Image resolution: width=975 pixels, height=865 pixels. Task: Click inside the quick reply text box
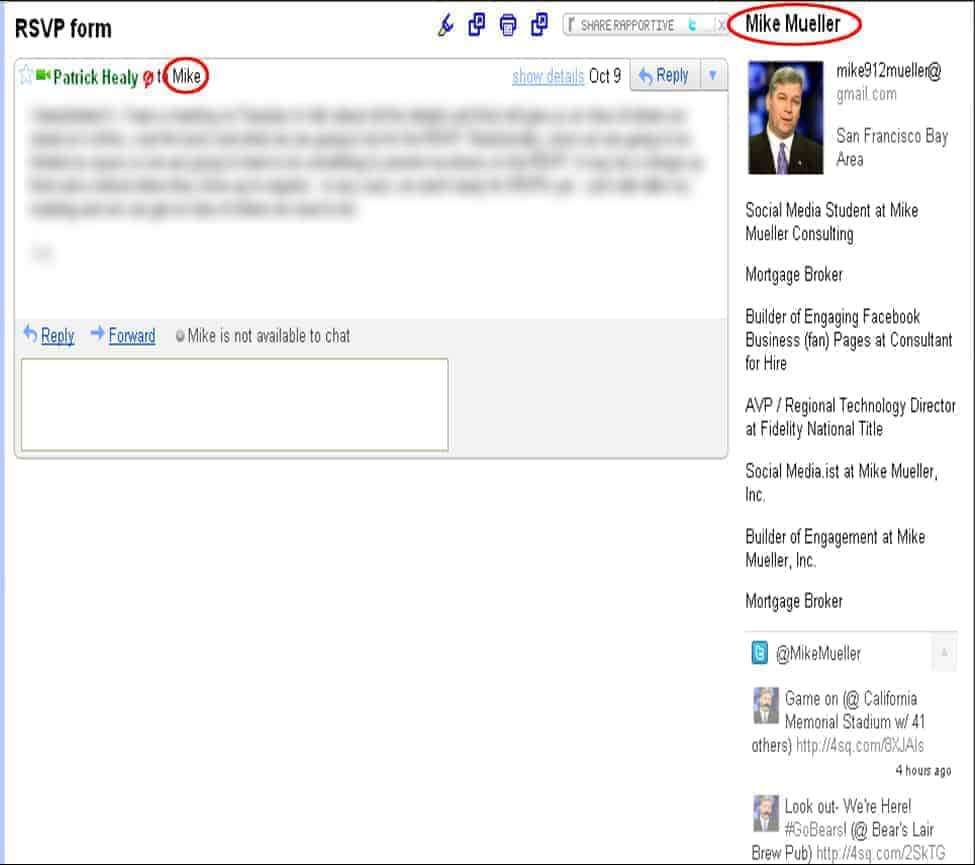(234, 405)
